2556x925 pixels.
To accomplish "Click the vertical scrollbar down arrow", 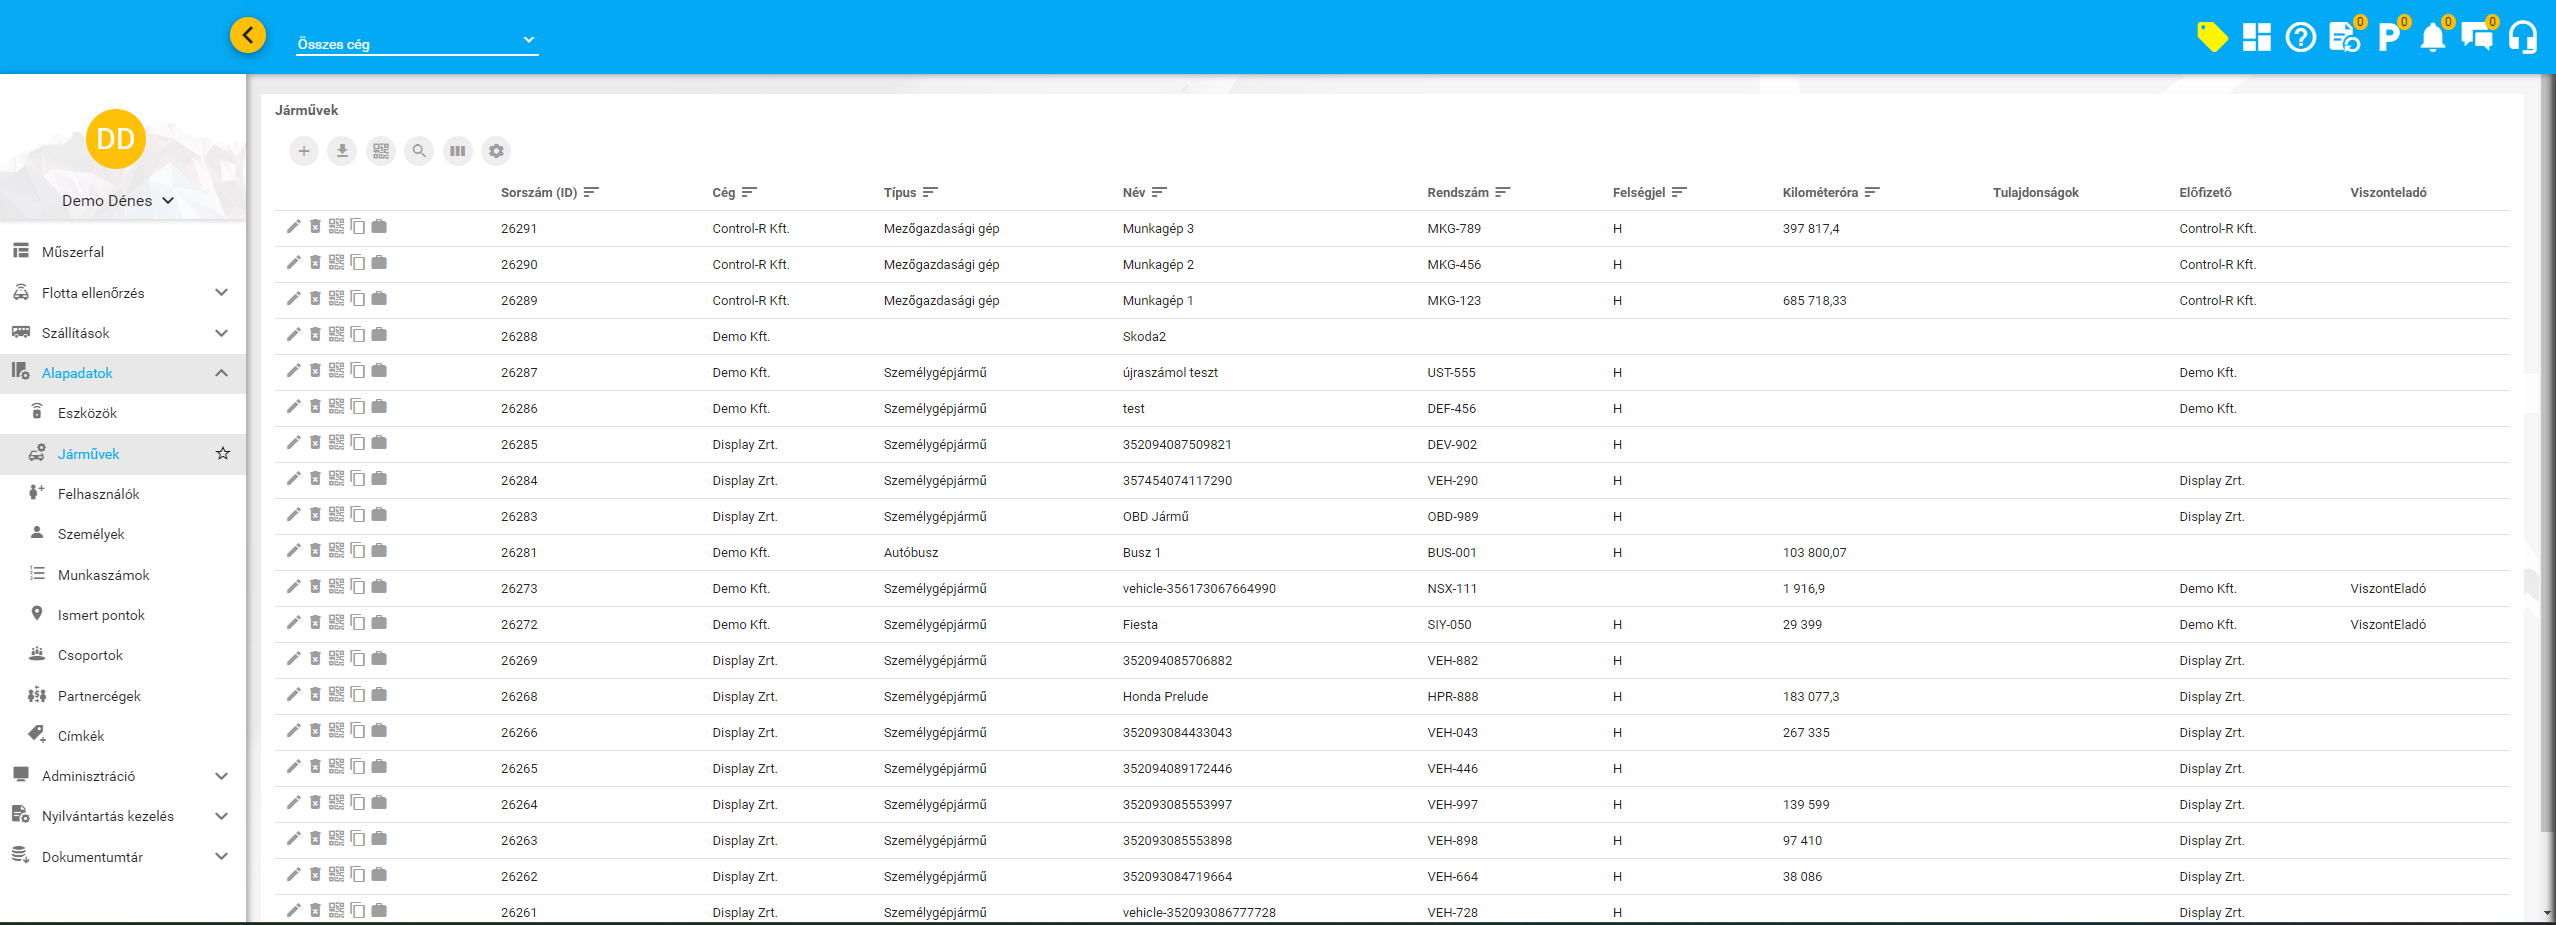I will coord(2546,913).
